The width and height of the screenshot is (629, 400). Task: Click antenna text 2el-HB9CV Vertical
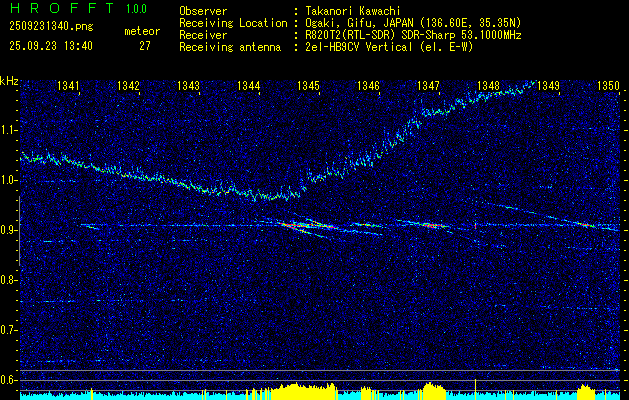click(359, 47)
